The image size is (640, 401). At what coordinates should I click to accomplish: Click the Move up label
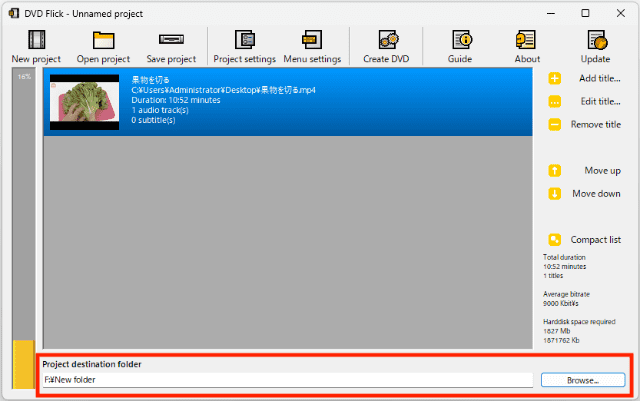[x=602, y=171]
